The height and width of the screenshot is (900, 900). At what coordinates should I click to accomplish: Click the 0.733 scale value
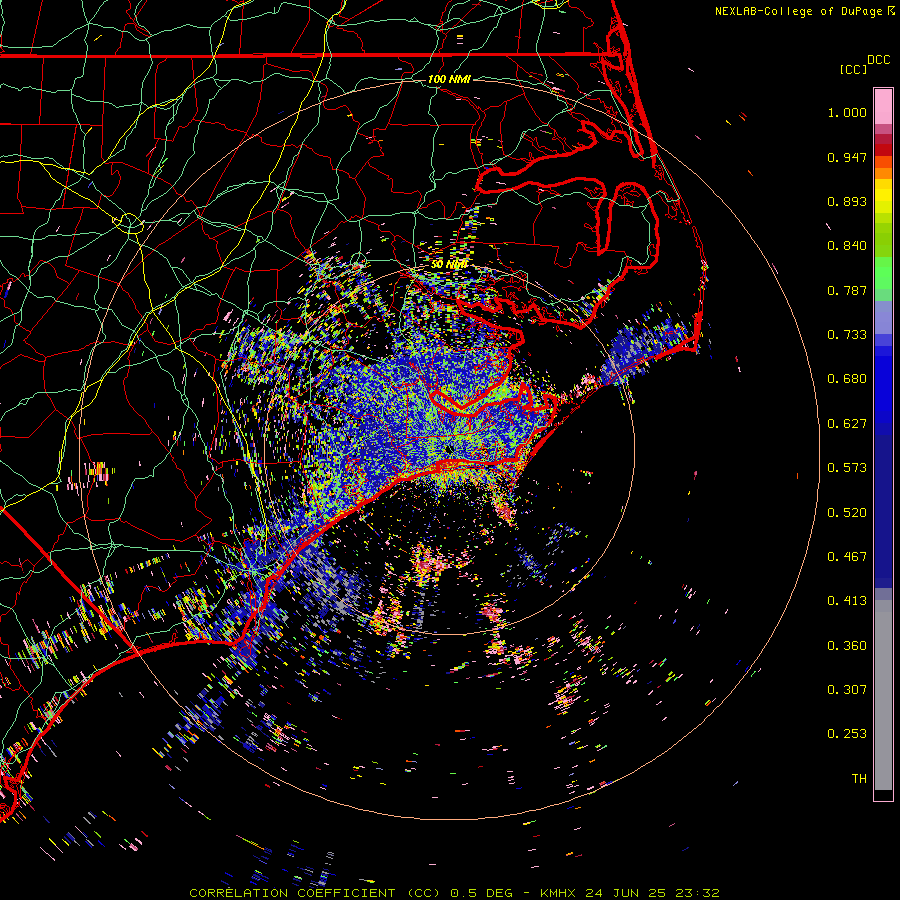pos(847,335)
